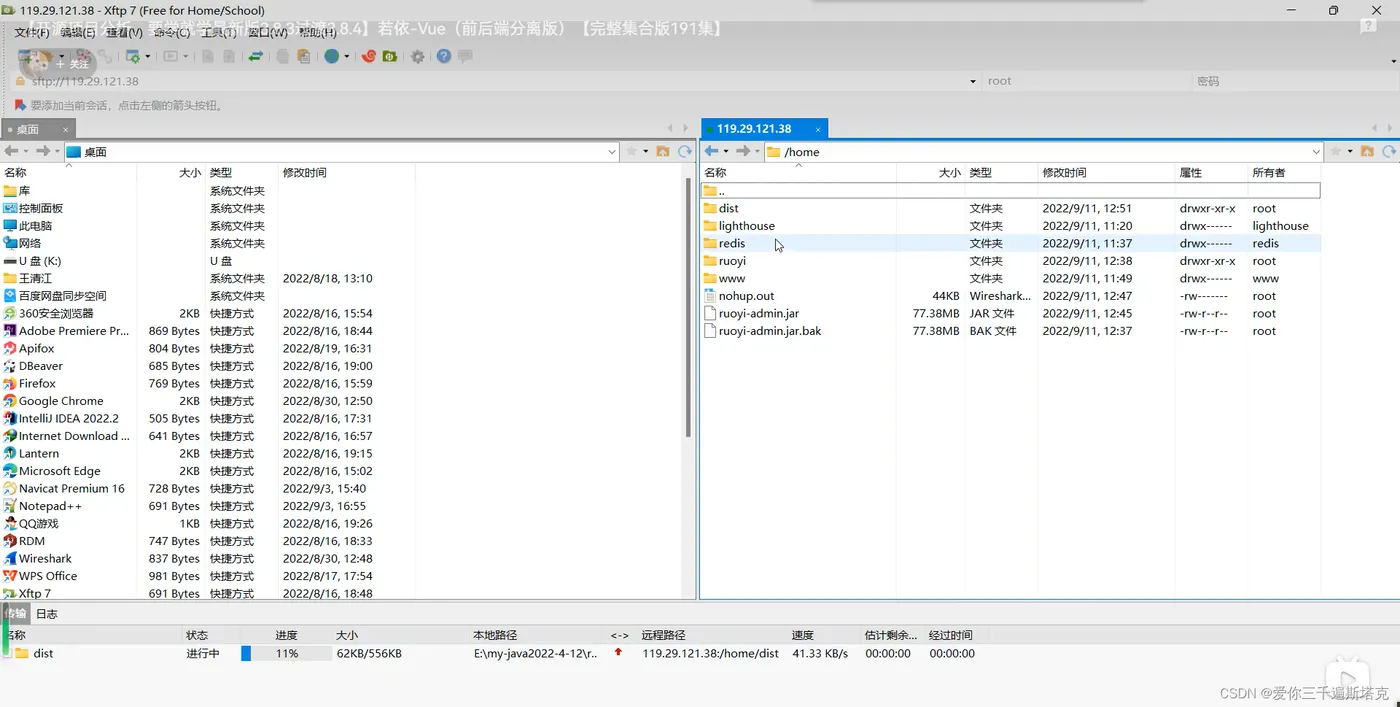Go forward in the local 桌面 pane
The height and width of the screenshot is (707, 1400).
42,151
